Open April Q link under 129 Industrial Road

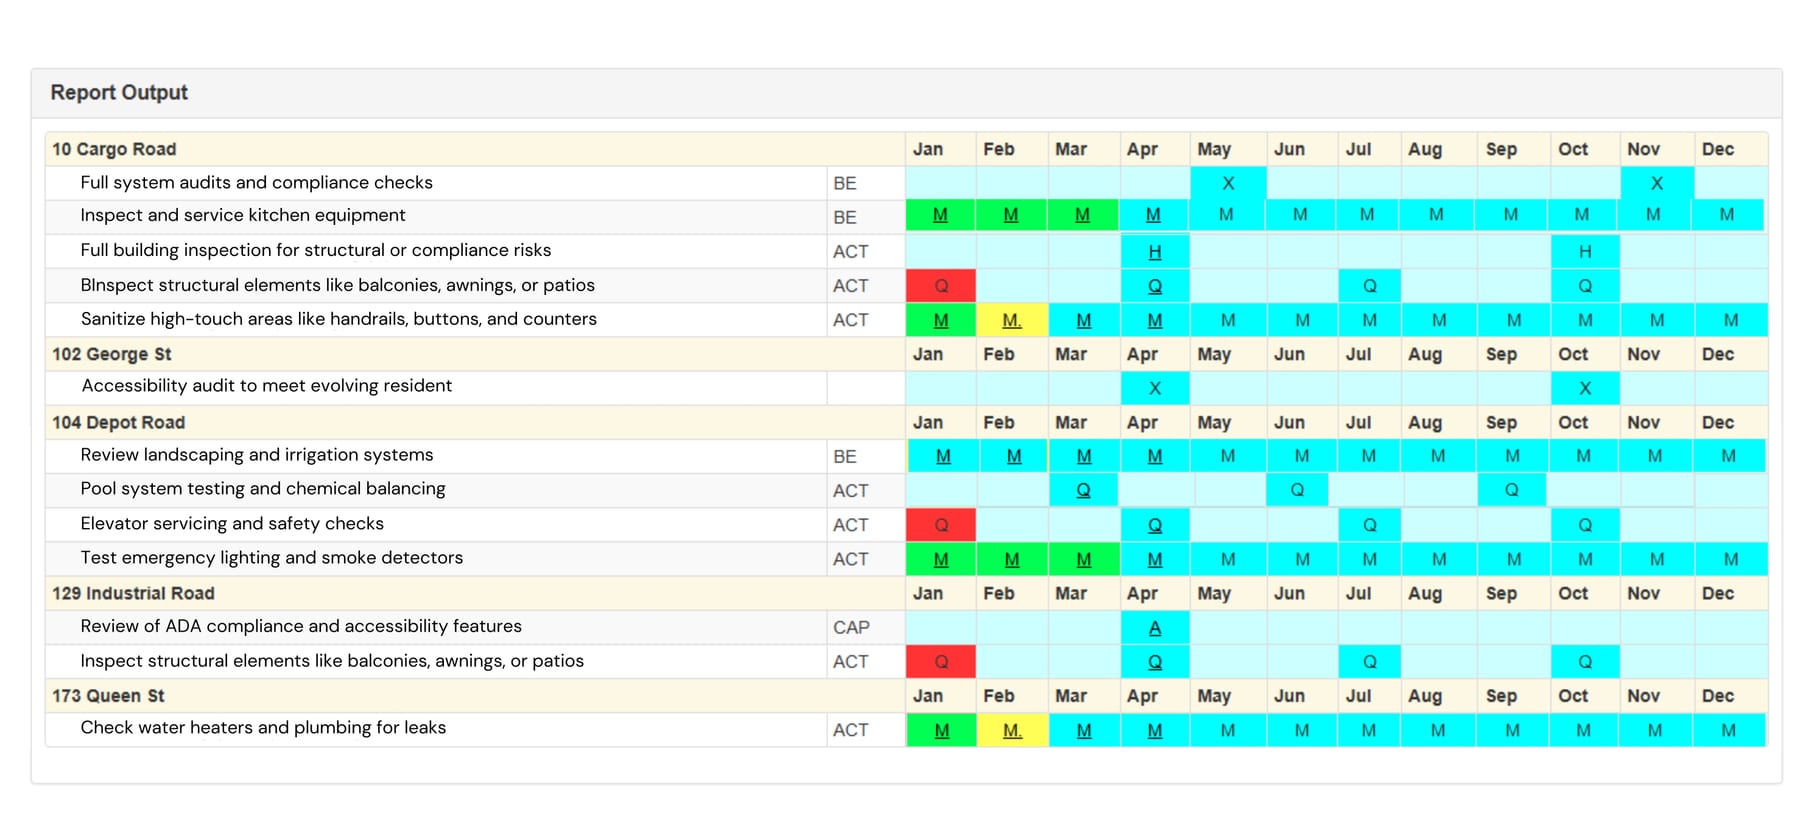[1155, 662]
